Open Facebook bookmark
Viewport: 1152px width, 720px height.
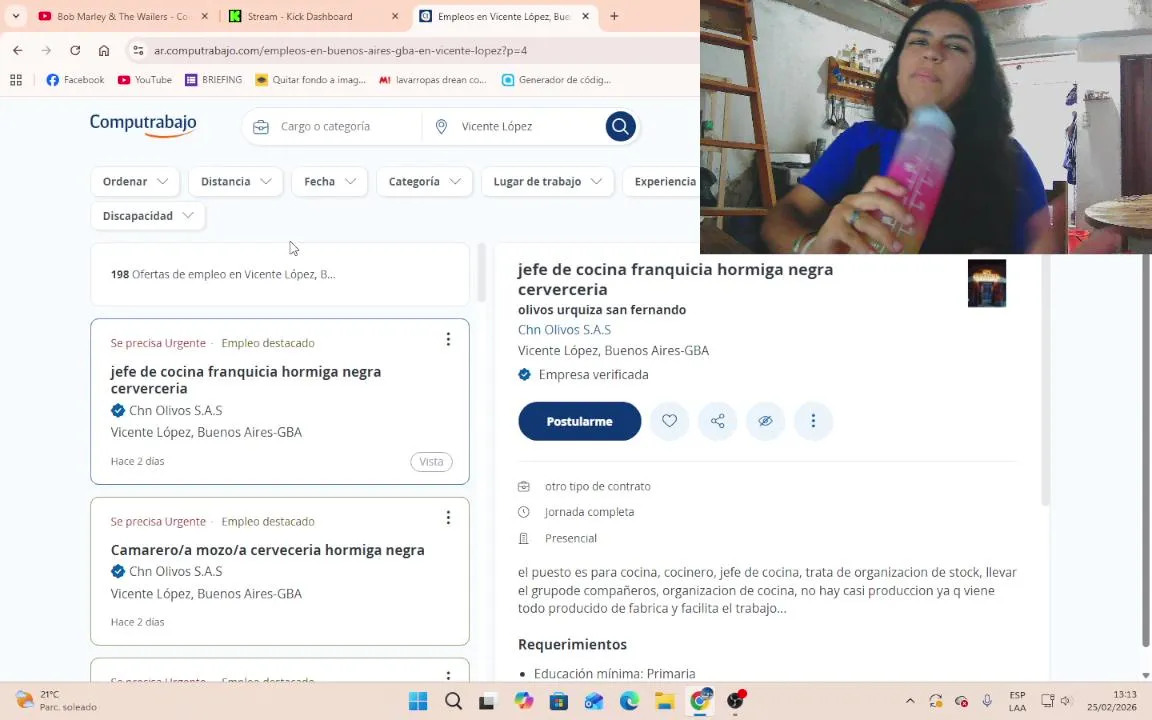75,80
